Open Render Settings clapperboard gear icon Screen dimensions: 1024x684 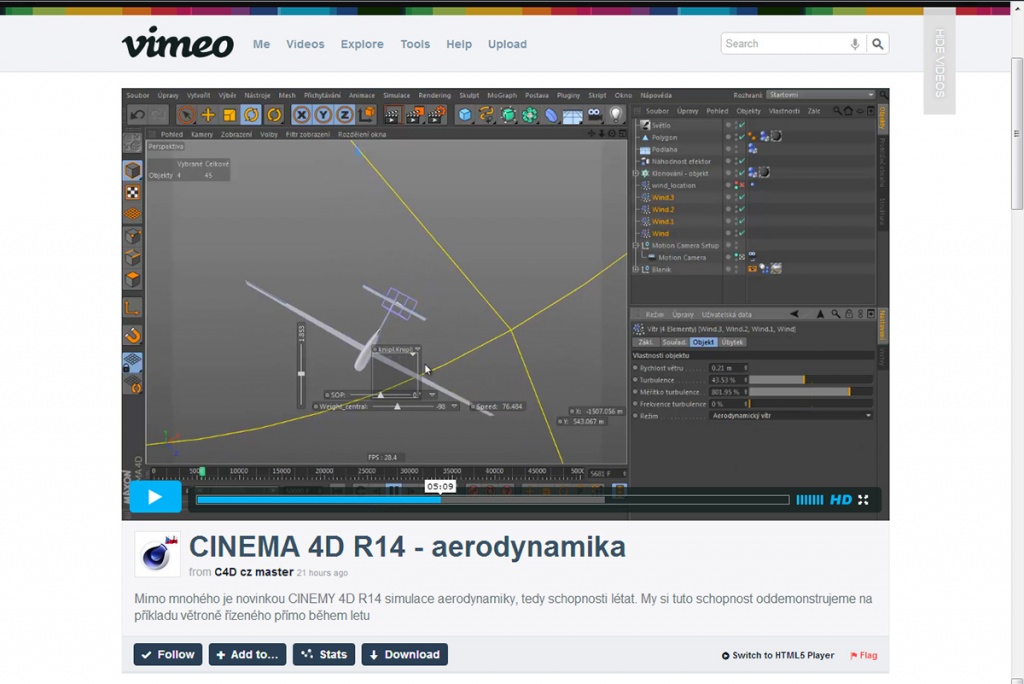pos(436,115)
